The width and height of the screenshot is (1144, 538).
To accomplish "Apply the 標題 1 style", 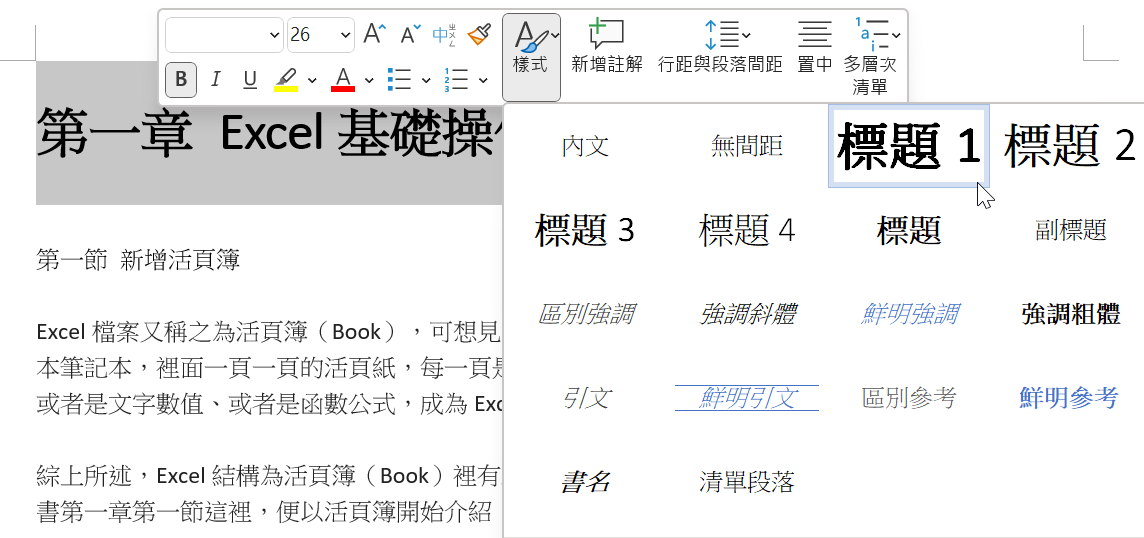I will pyautogui.click(x=909, y=147).
